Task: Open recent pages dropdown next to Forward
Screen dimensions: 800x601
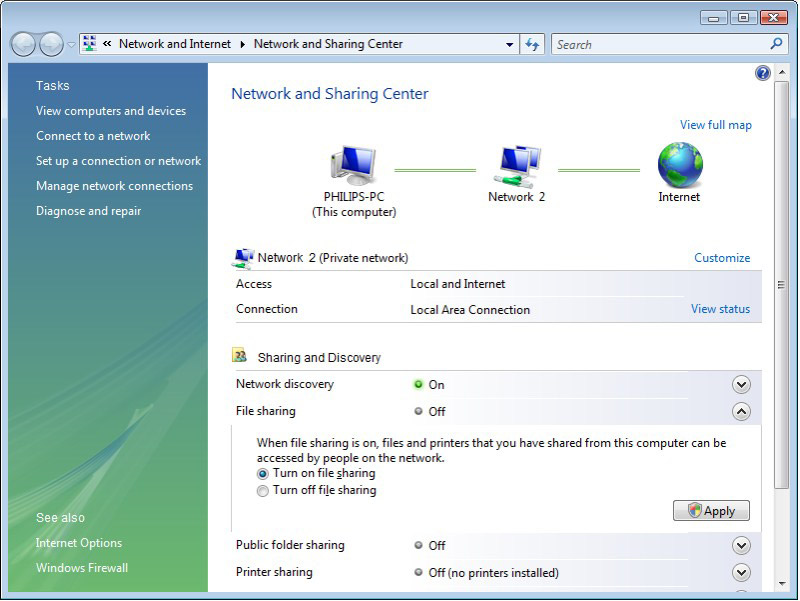Action: (x=71, y=44)
